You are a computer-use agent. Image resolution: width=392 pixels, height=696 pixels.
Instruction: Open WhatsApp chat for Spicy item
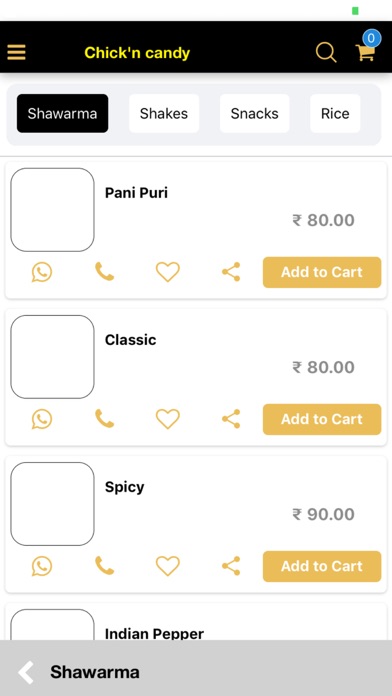pyautogui.click(x=42, y=566)
